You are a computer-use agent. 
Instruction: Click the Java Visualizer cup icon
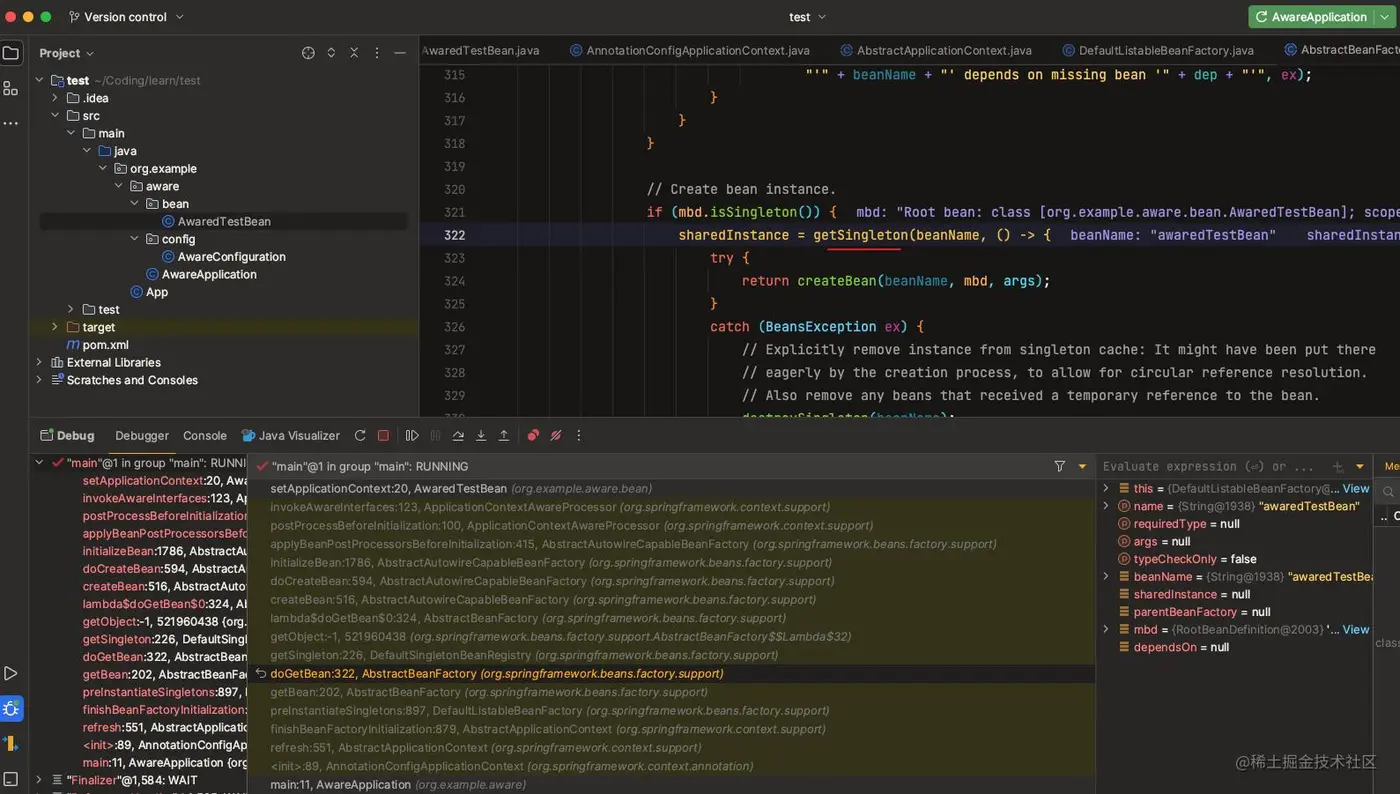(x=248, y=435)
